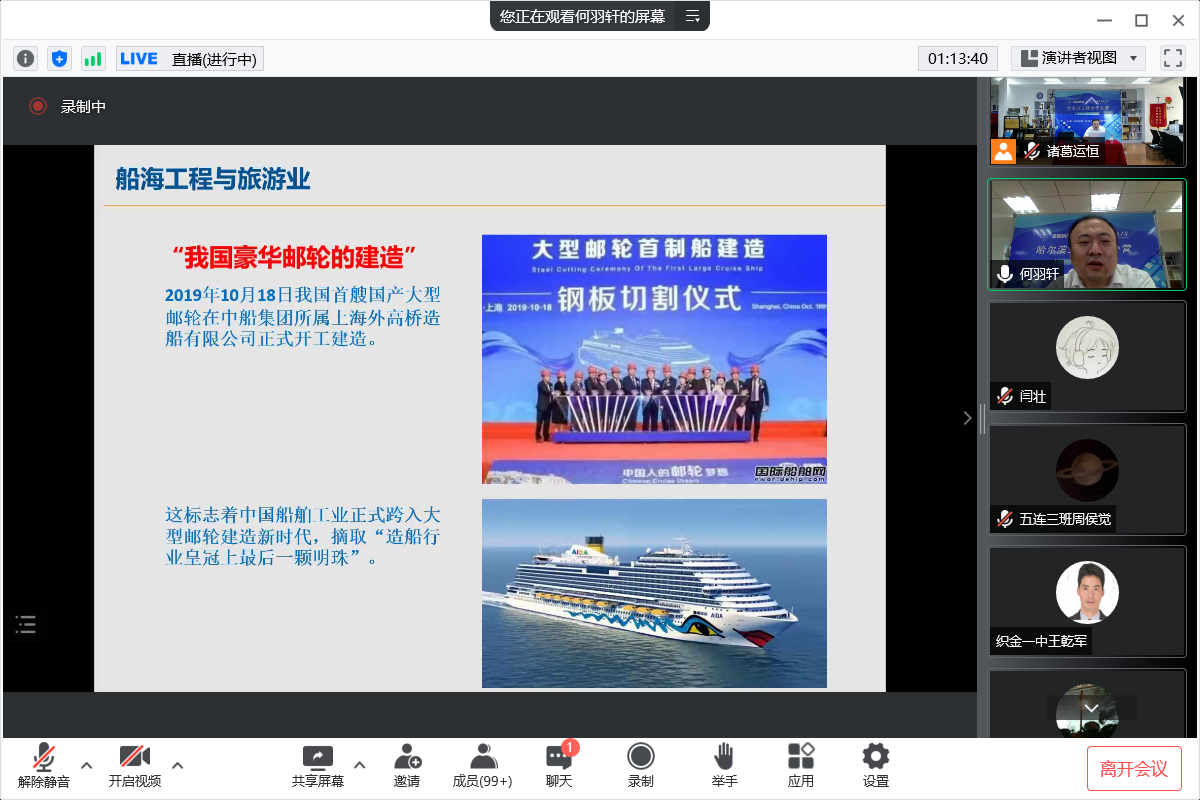Turn on video (开启视频)
This screenshot has width=1200, height=800.
134,765
